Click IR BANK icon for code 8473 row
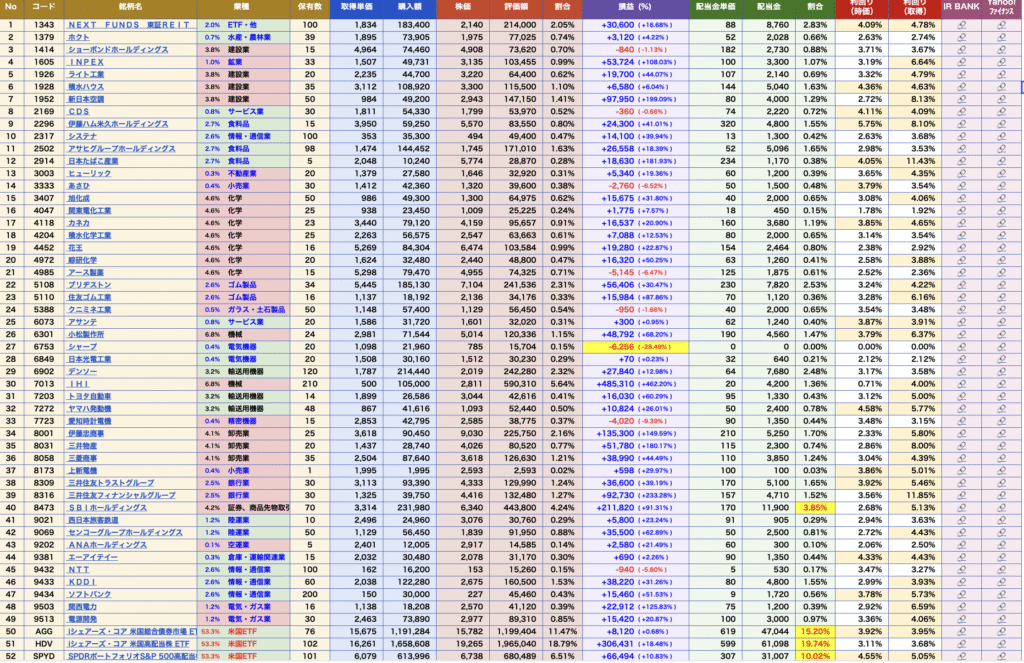The image size is (1024, 663). click(x=961, y=507)
